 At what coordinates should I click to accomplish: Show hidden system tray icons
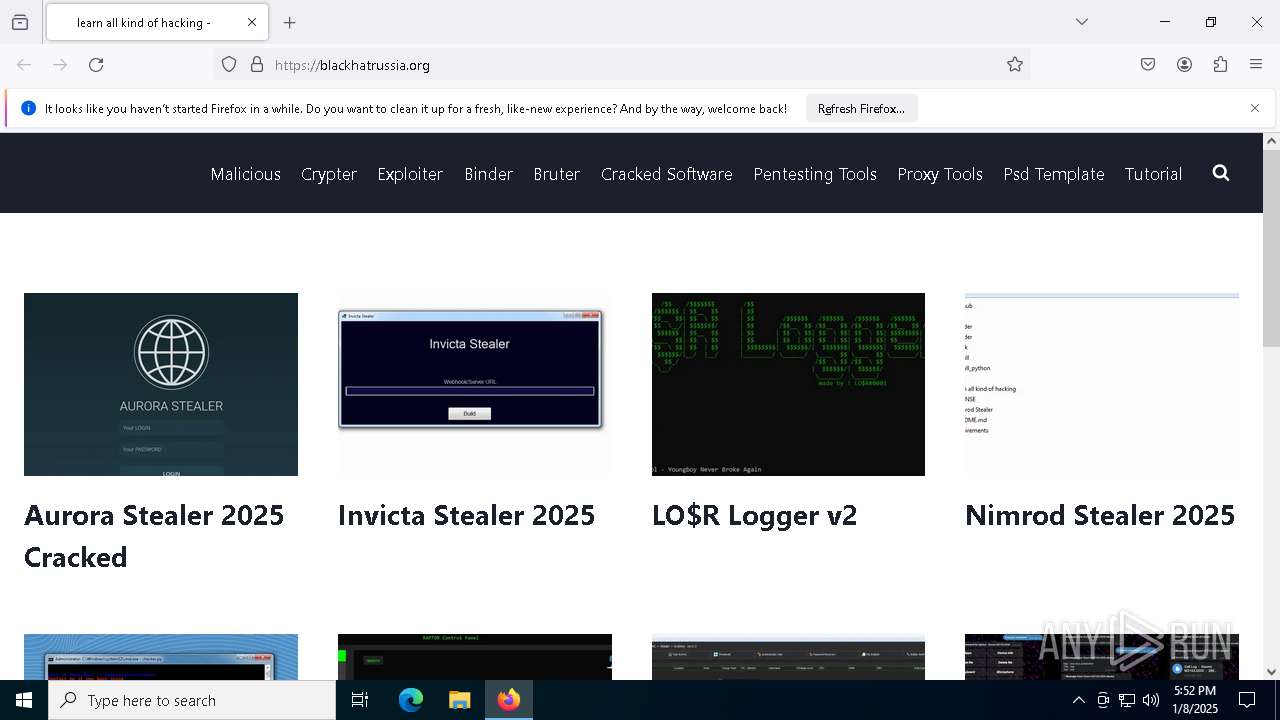(1078, 700)
